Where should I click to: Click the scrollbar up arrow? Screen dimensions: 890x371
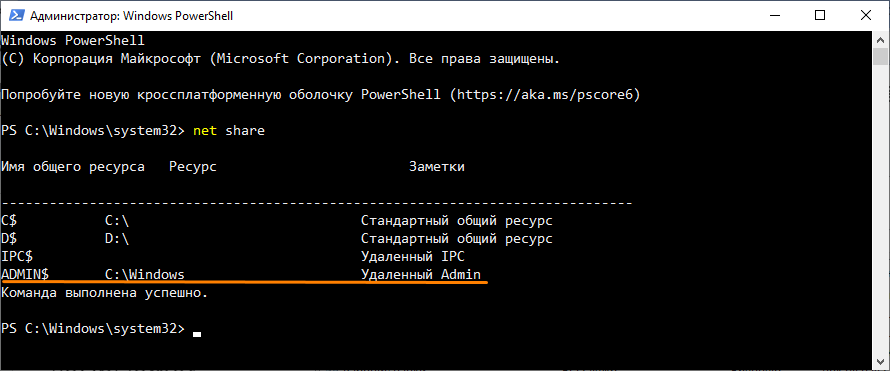pyautogui.click(x=880, y=39)
